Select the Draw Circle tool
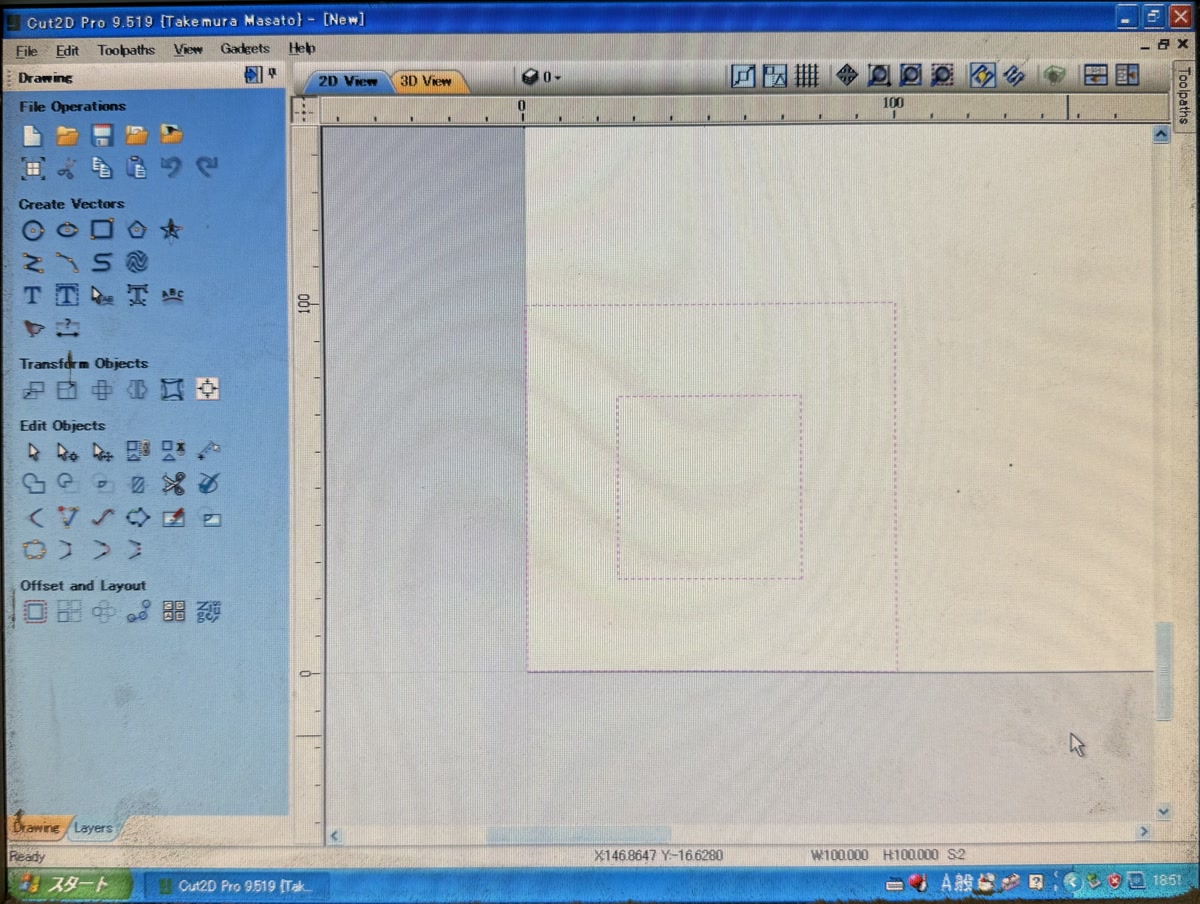1200x904 pixels. [33, 231]
